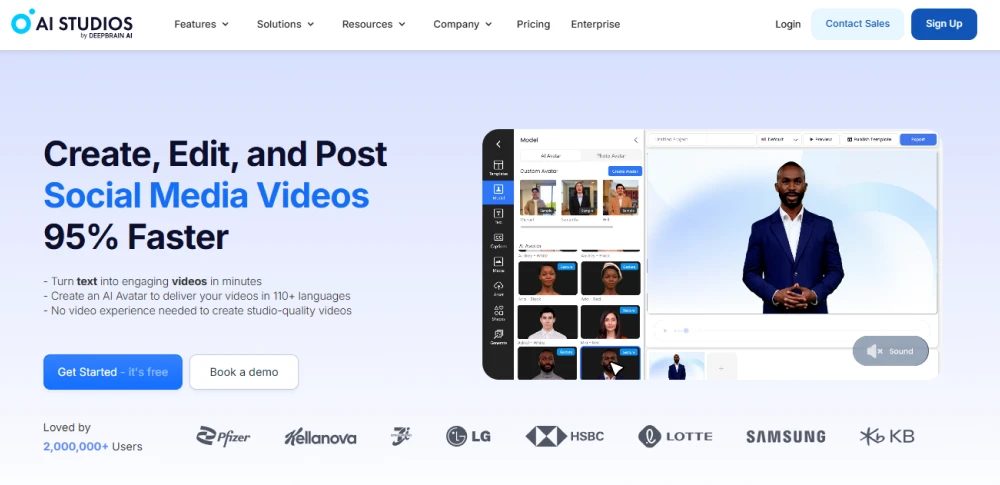The image size is (1000, 485).
Task: Click the Untitled Project name field
Action: pos(701,139)
